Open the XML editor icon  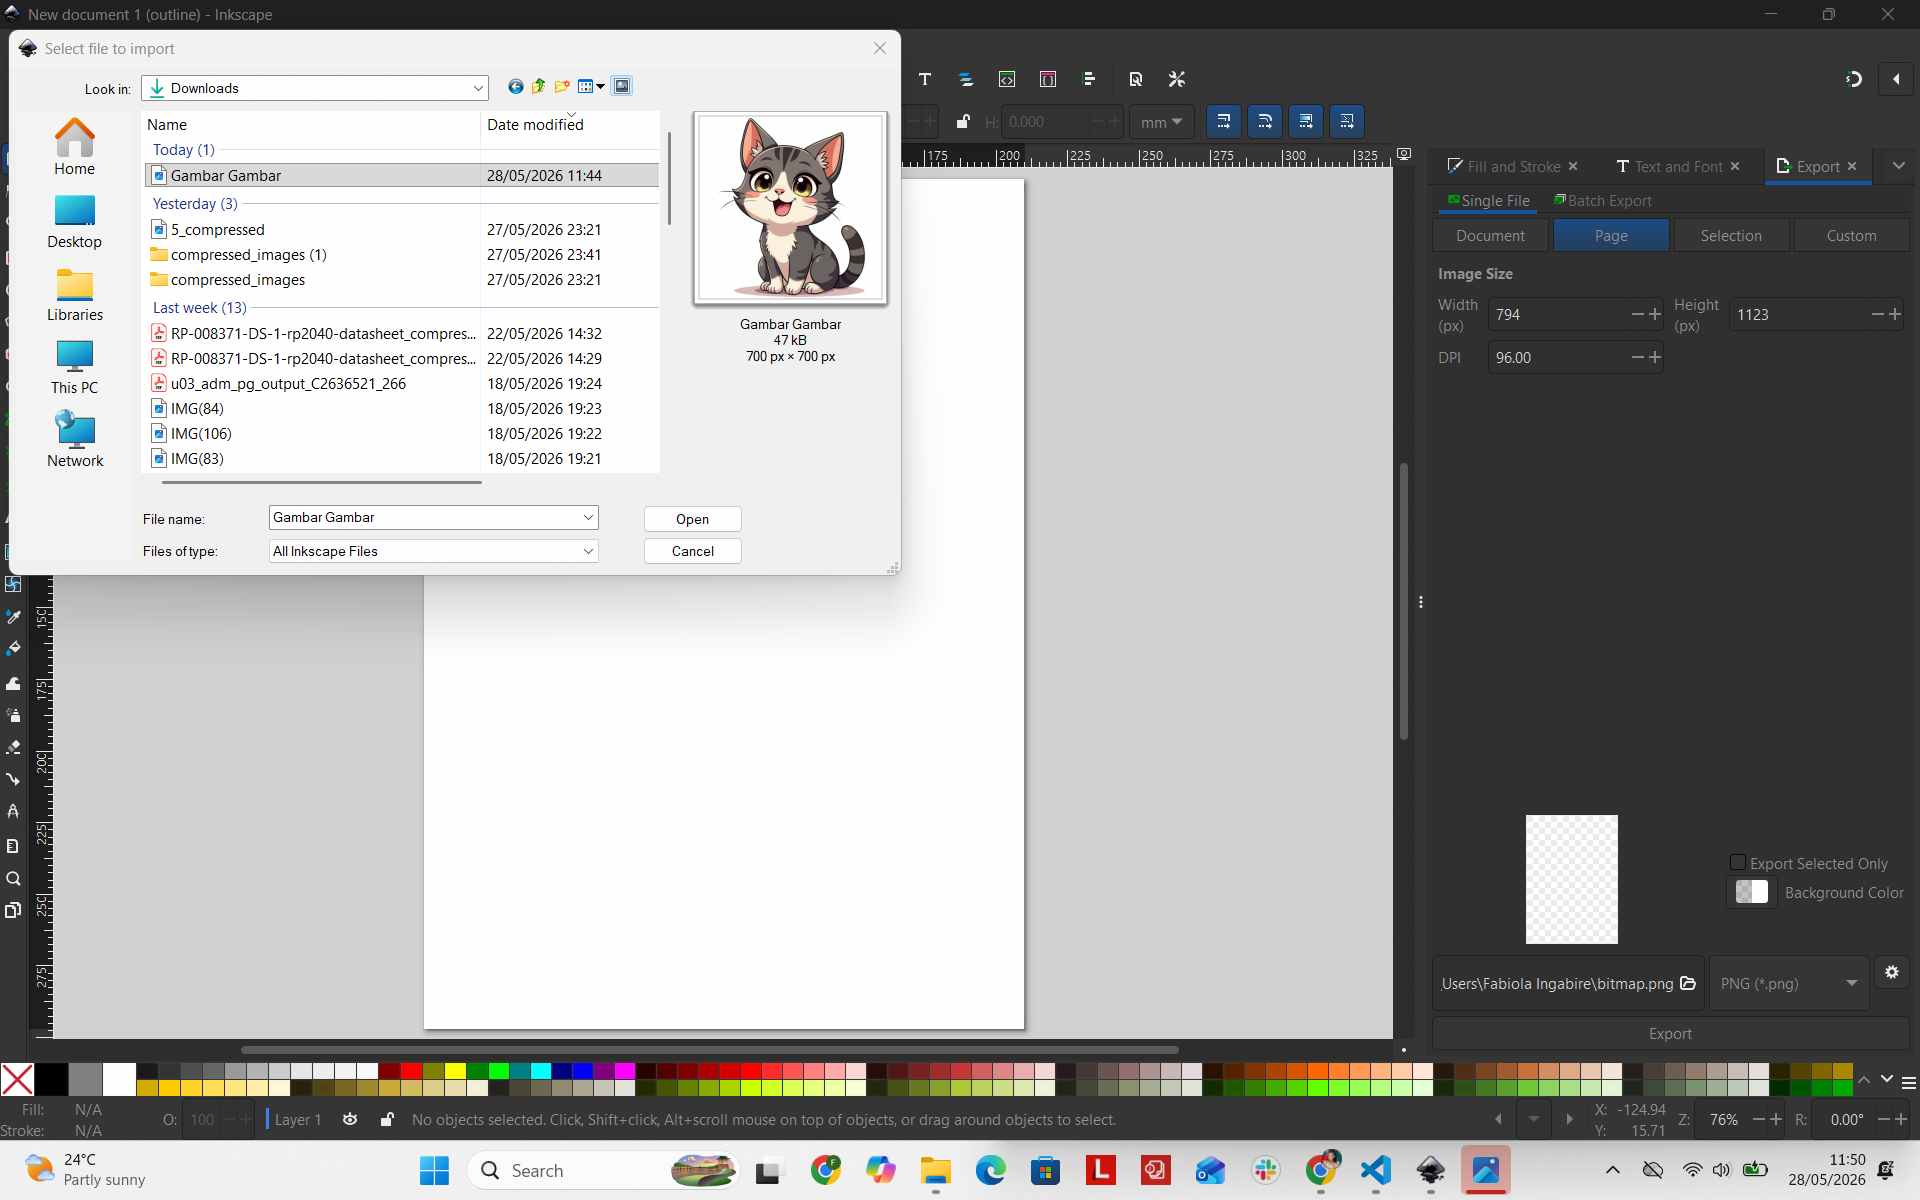point(1007,79)
